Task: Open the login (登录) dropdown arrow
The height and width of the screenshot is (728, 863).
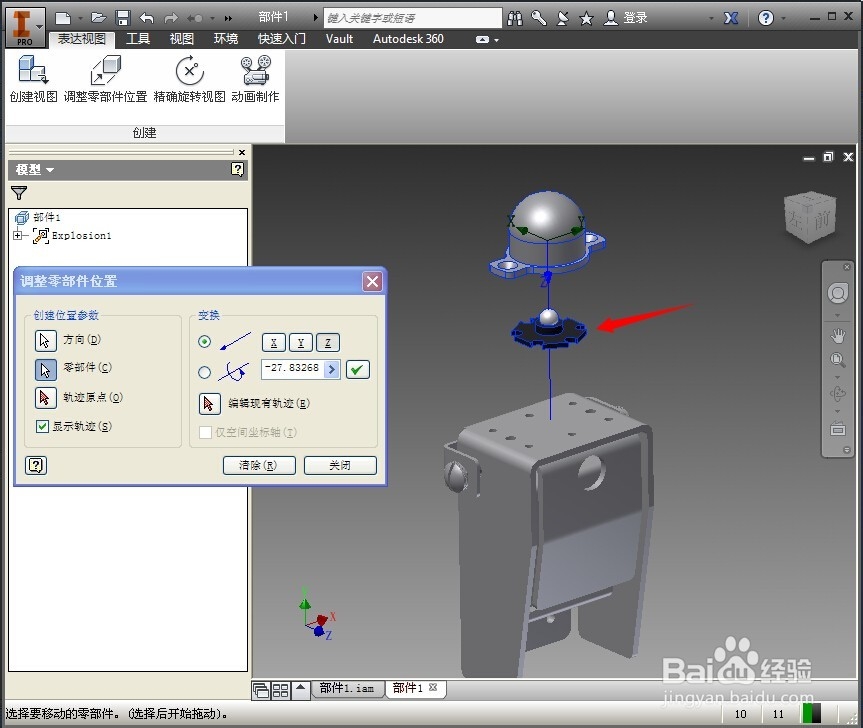Action: (712, 19)
